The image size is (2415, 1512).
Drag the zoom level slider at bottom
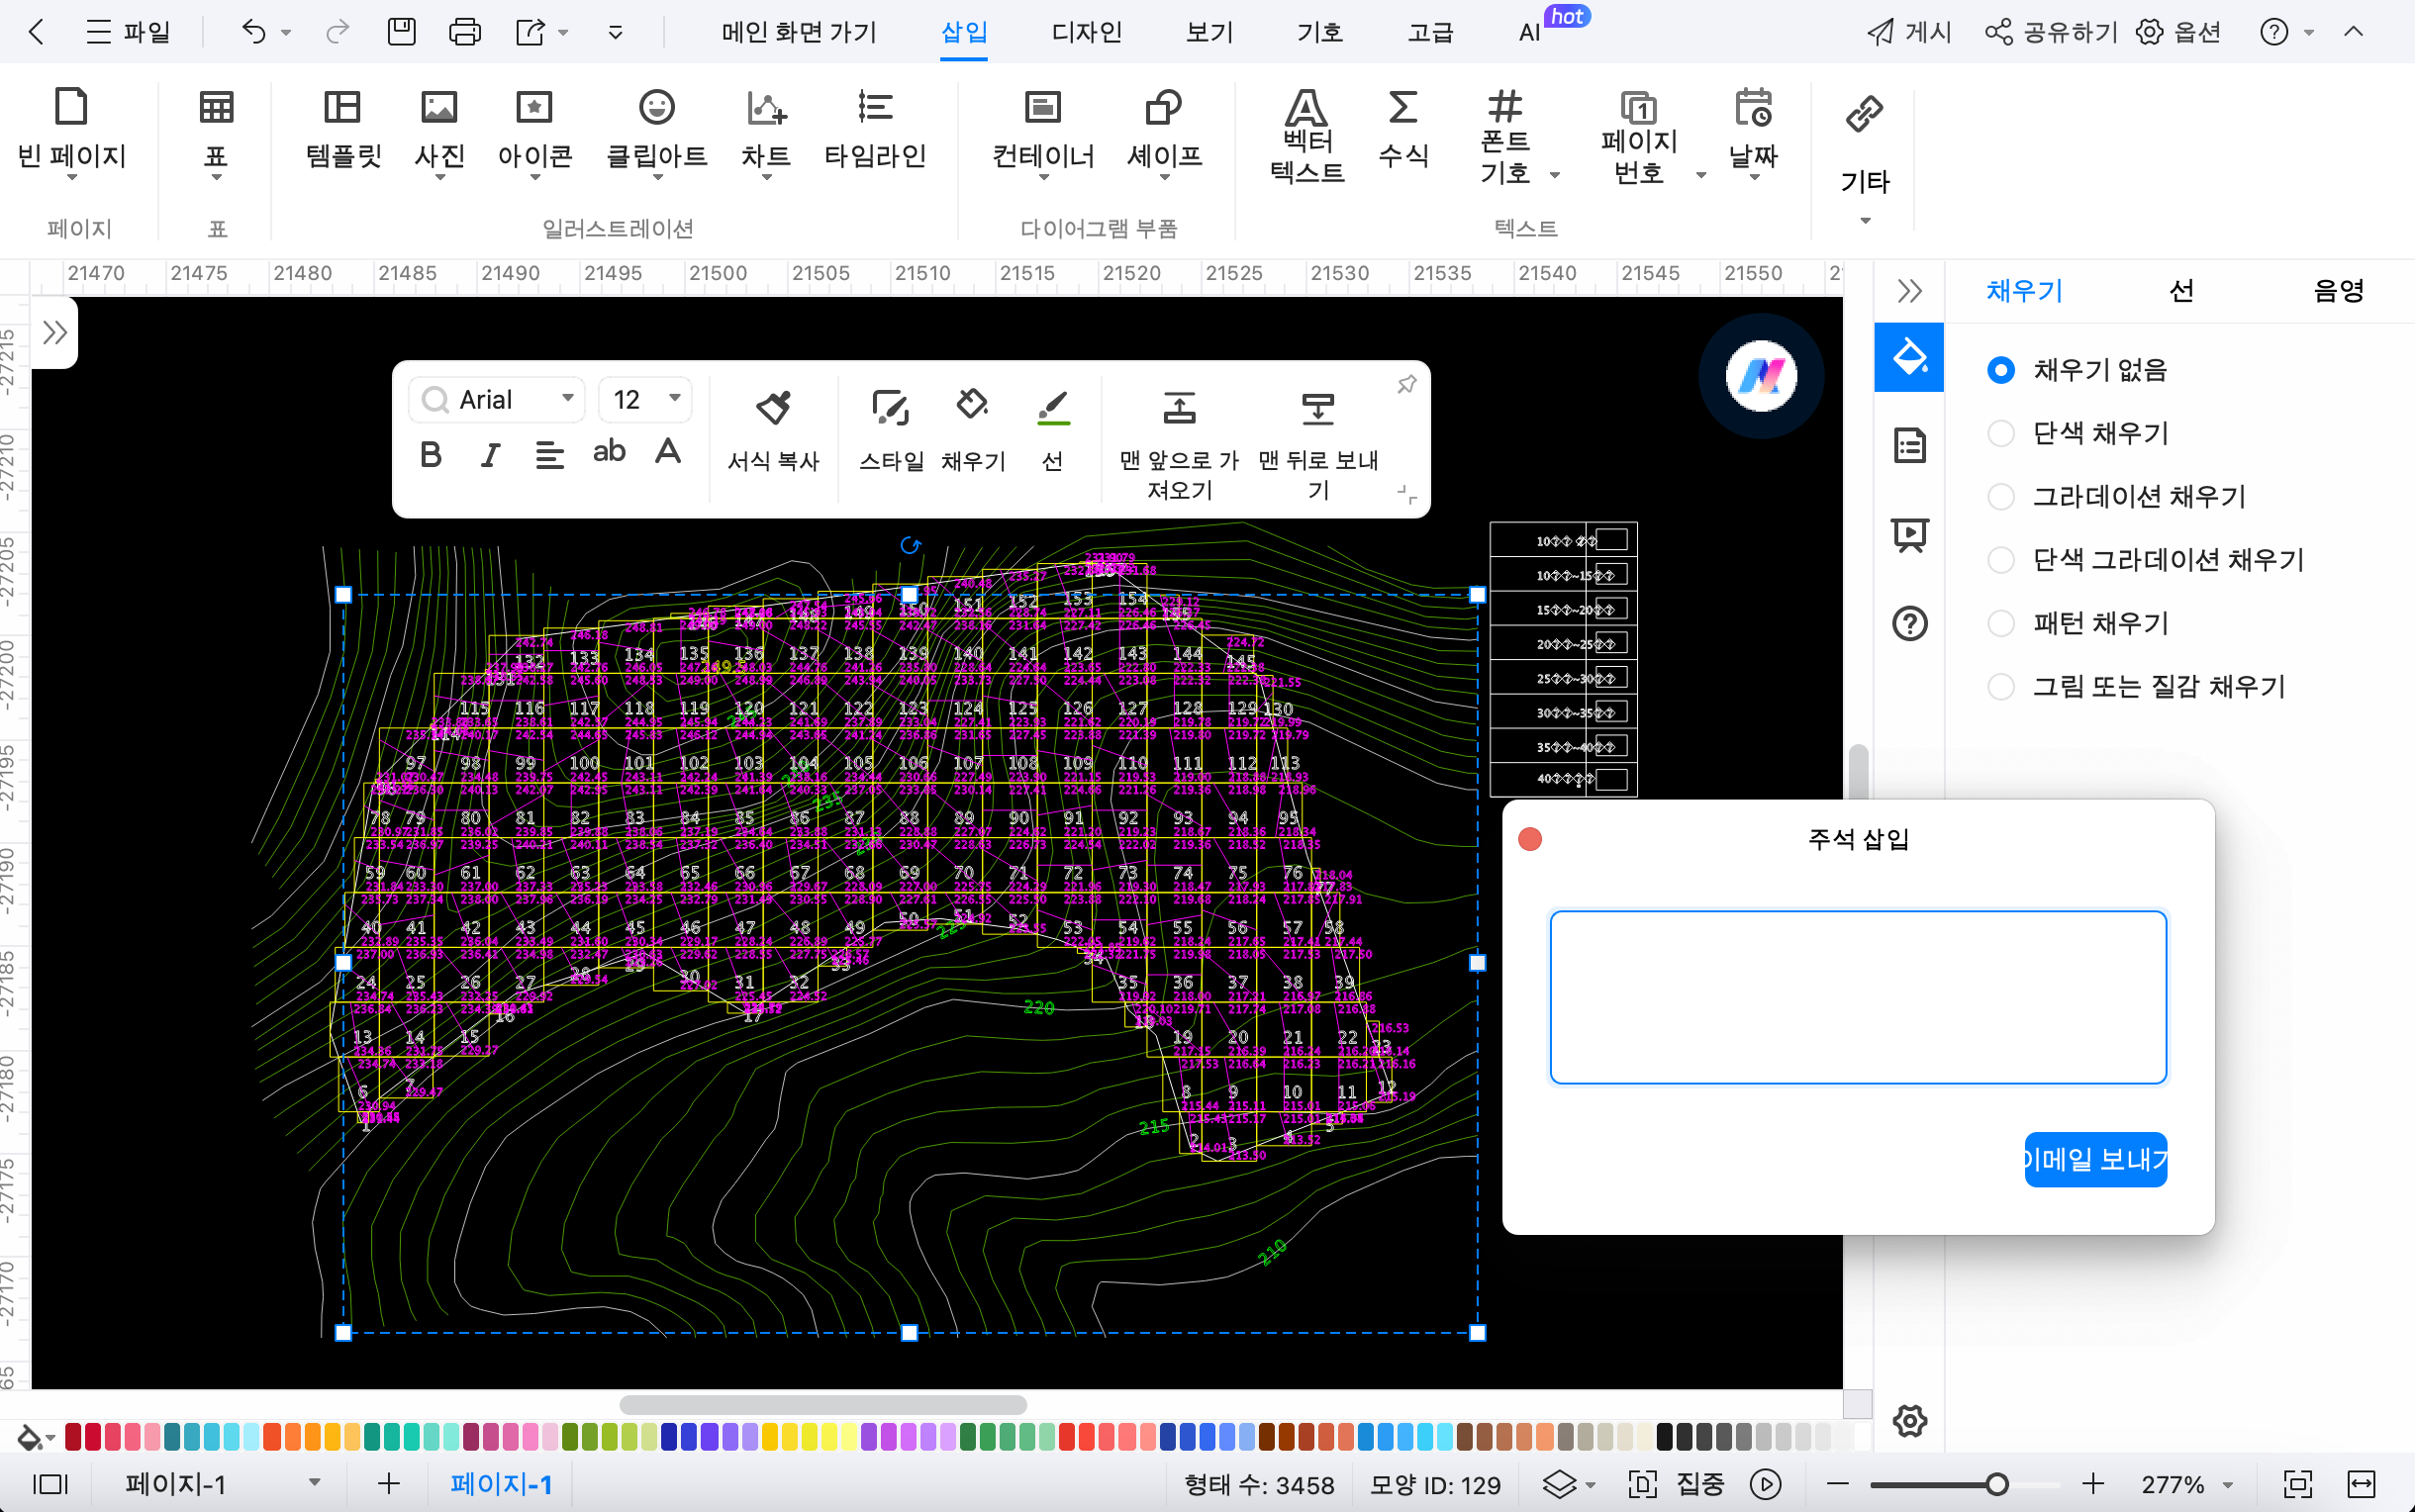click(1998, 1484)
